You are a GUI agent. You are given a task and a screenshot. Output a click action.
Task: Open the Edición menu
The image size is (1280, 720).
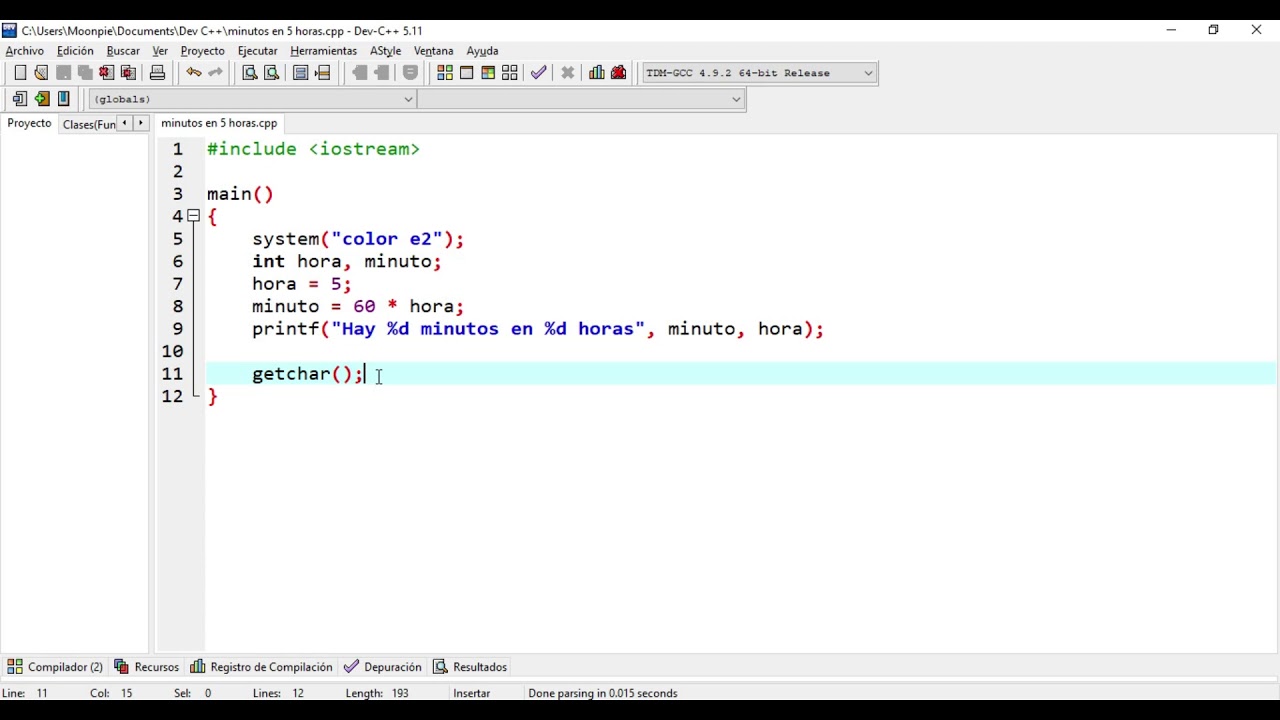[x=75, y=51]
